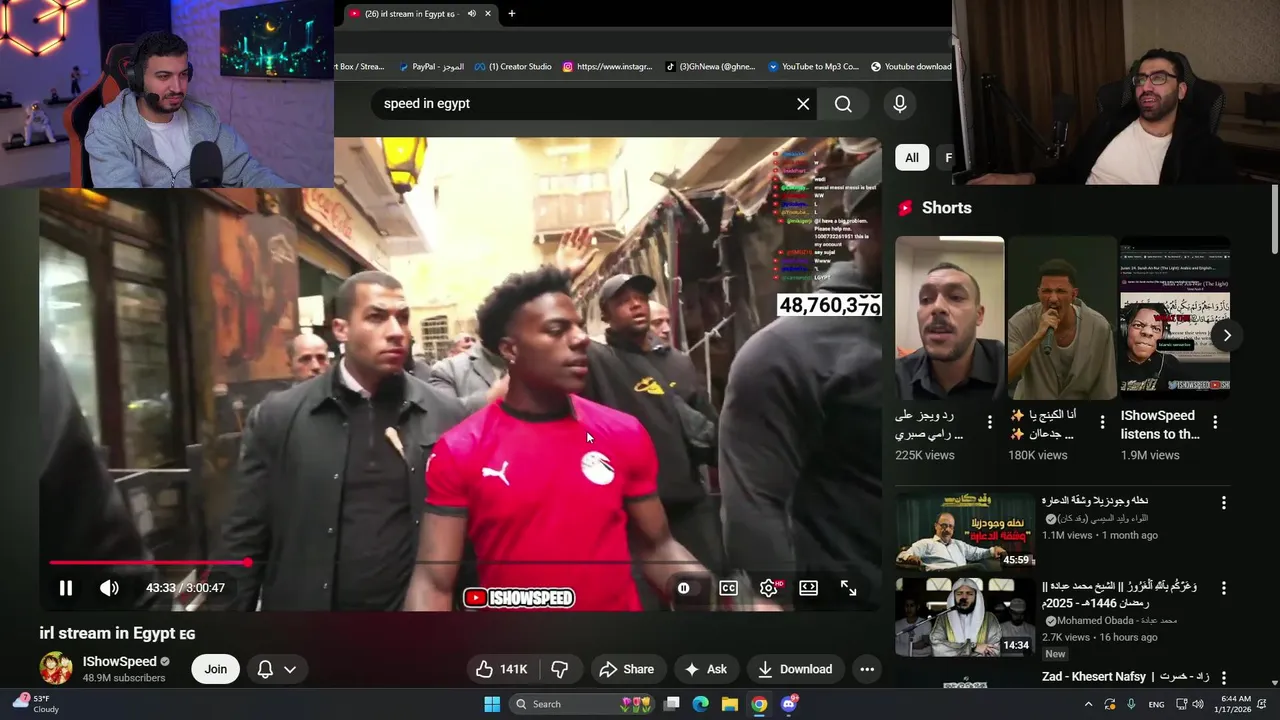1280x720 pixels.
Task: Switch to theater mode
Action: coord(809,588)
